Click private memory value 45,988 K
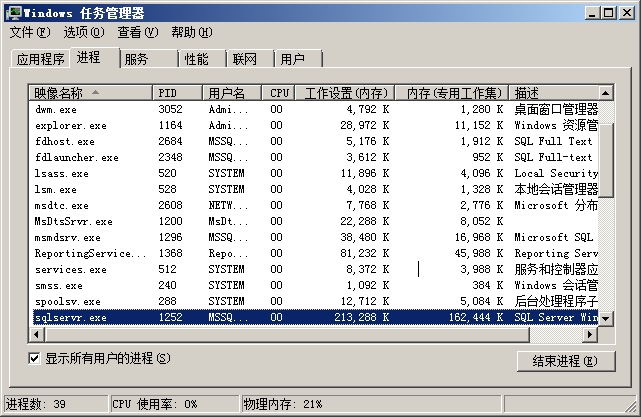This screenshot has height=417, width=641. [x=478, y=253]
